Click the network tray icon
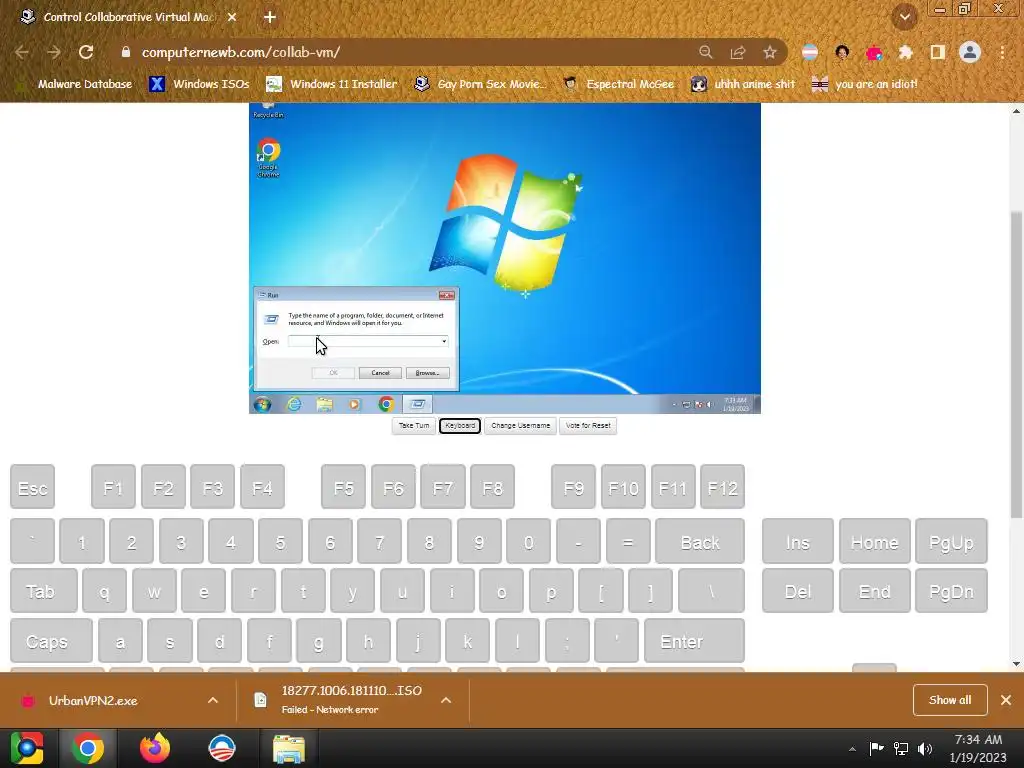 901,748
